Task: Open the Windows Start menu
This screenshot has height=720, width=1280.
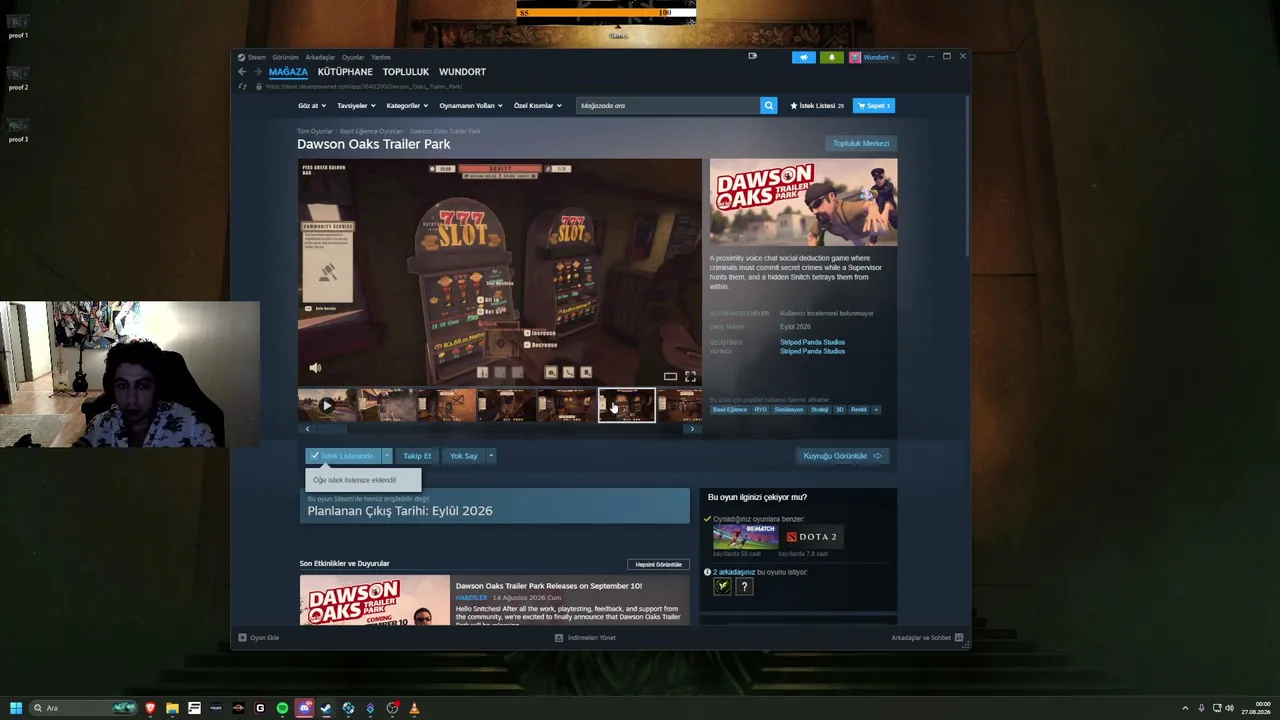Action: (x=16, y=708)
